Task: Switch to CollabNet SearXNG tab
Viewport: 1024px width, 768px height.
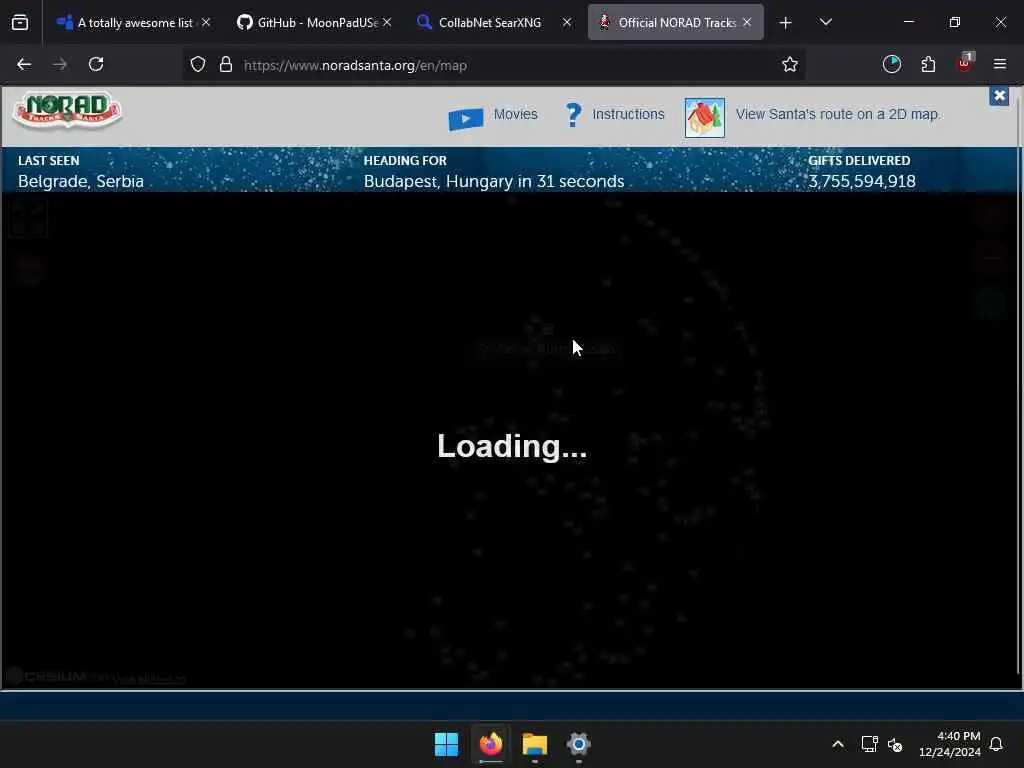Action: pyautogui.click(x=495, y=22)
